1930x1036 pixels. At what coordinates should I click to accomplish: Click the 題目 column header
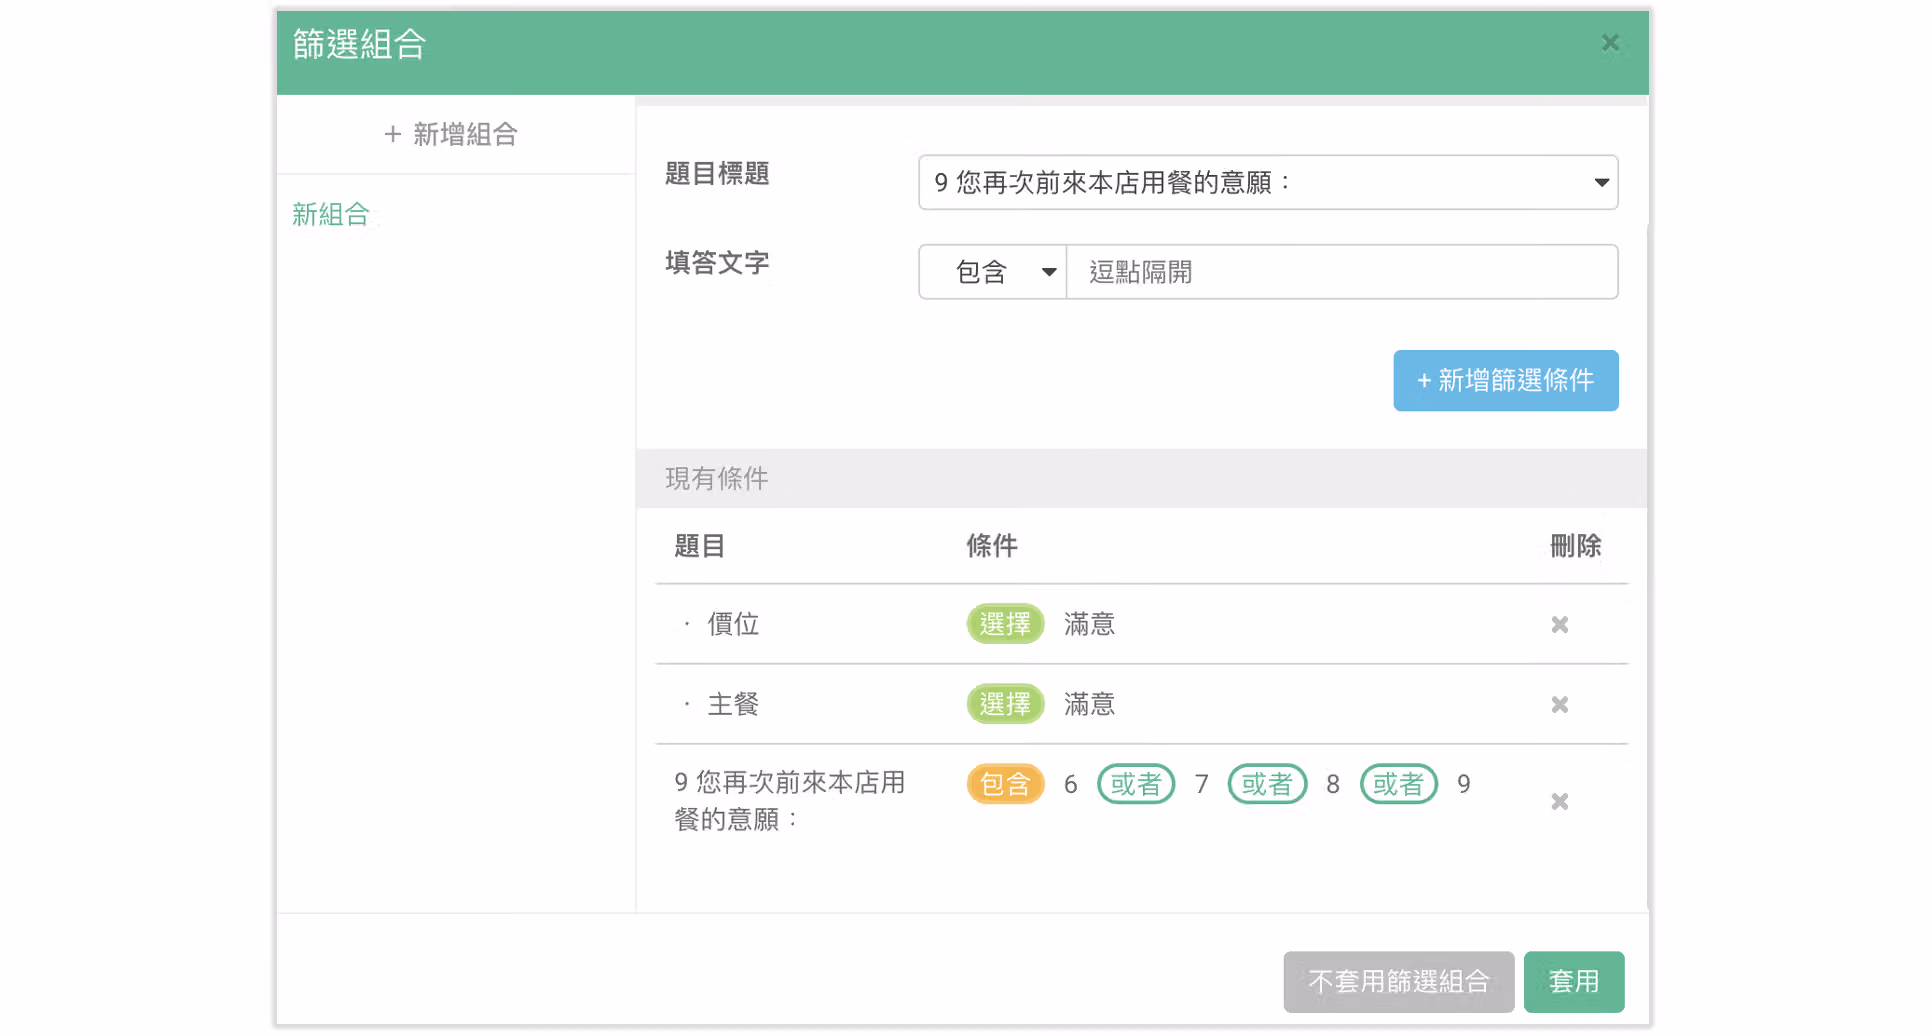tap(699, 546)
